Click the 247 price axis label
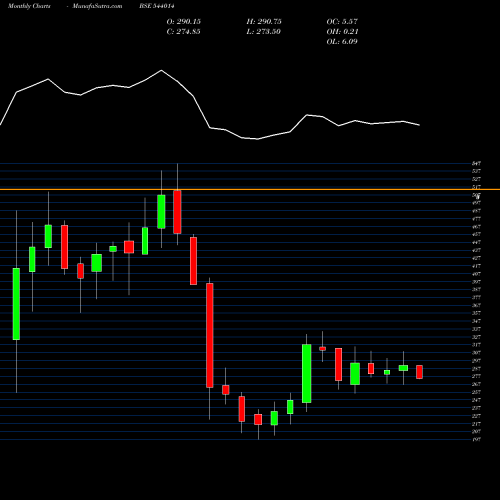The width and height of the screenshot is (500, 500). point(476,400)
